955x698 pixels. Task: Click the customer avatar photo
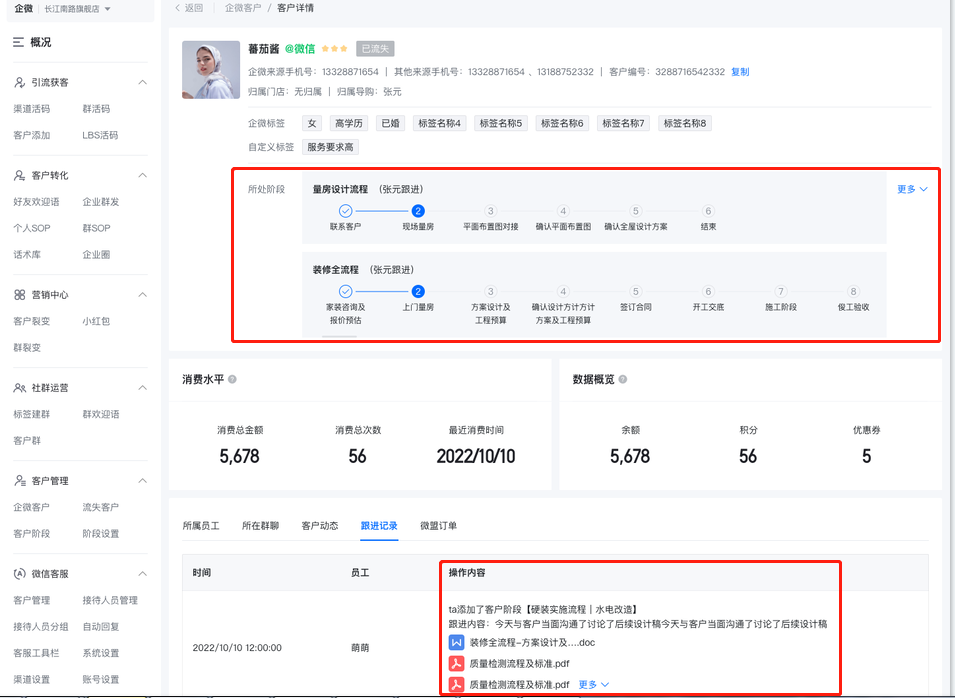pyautogui.click(x=211, y=69)
